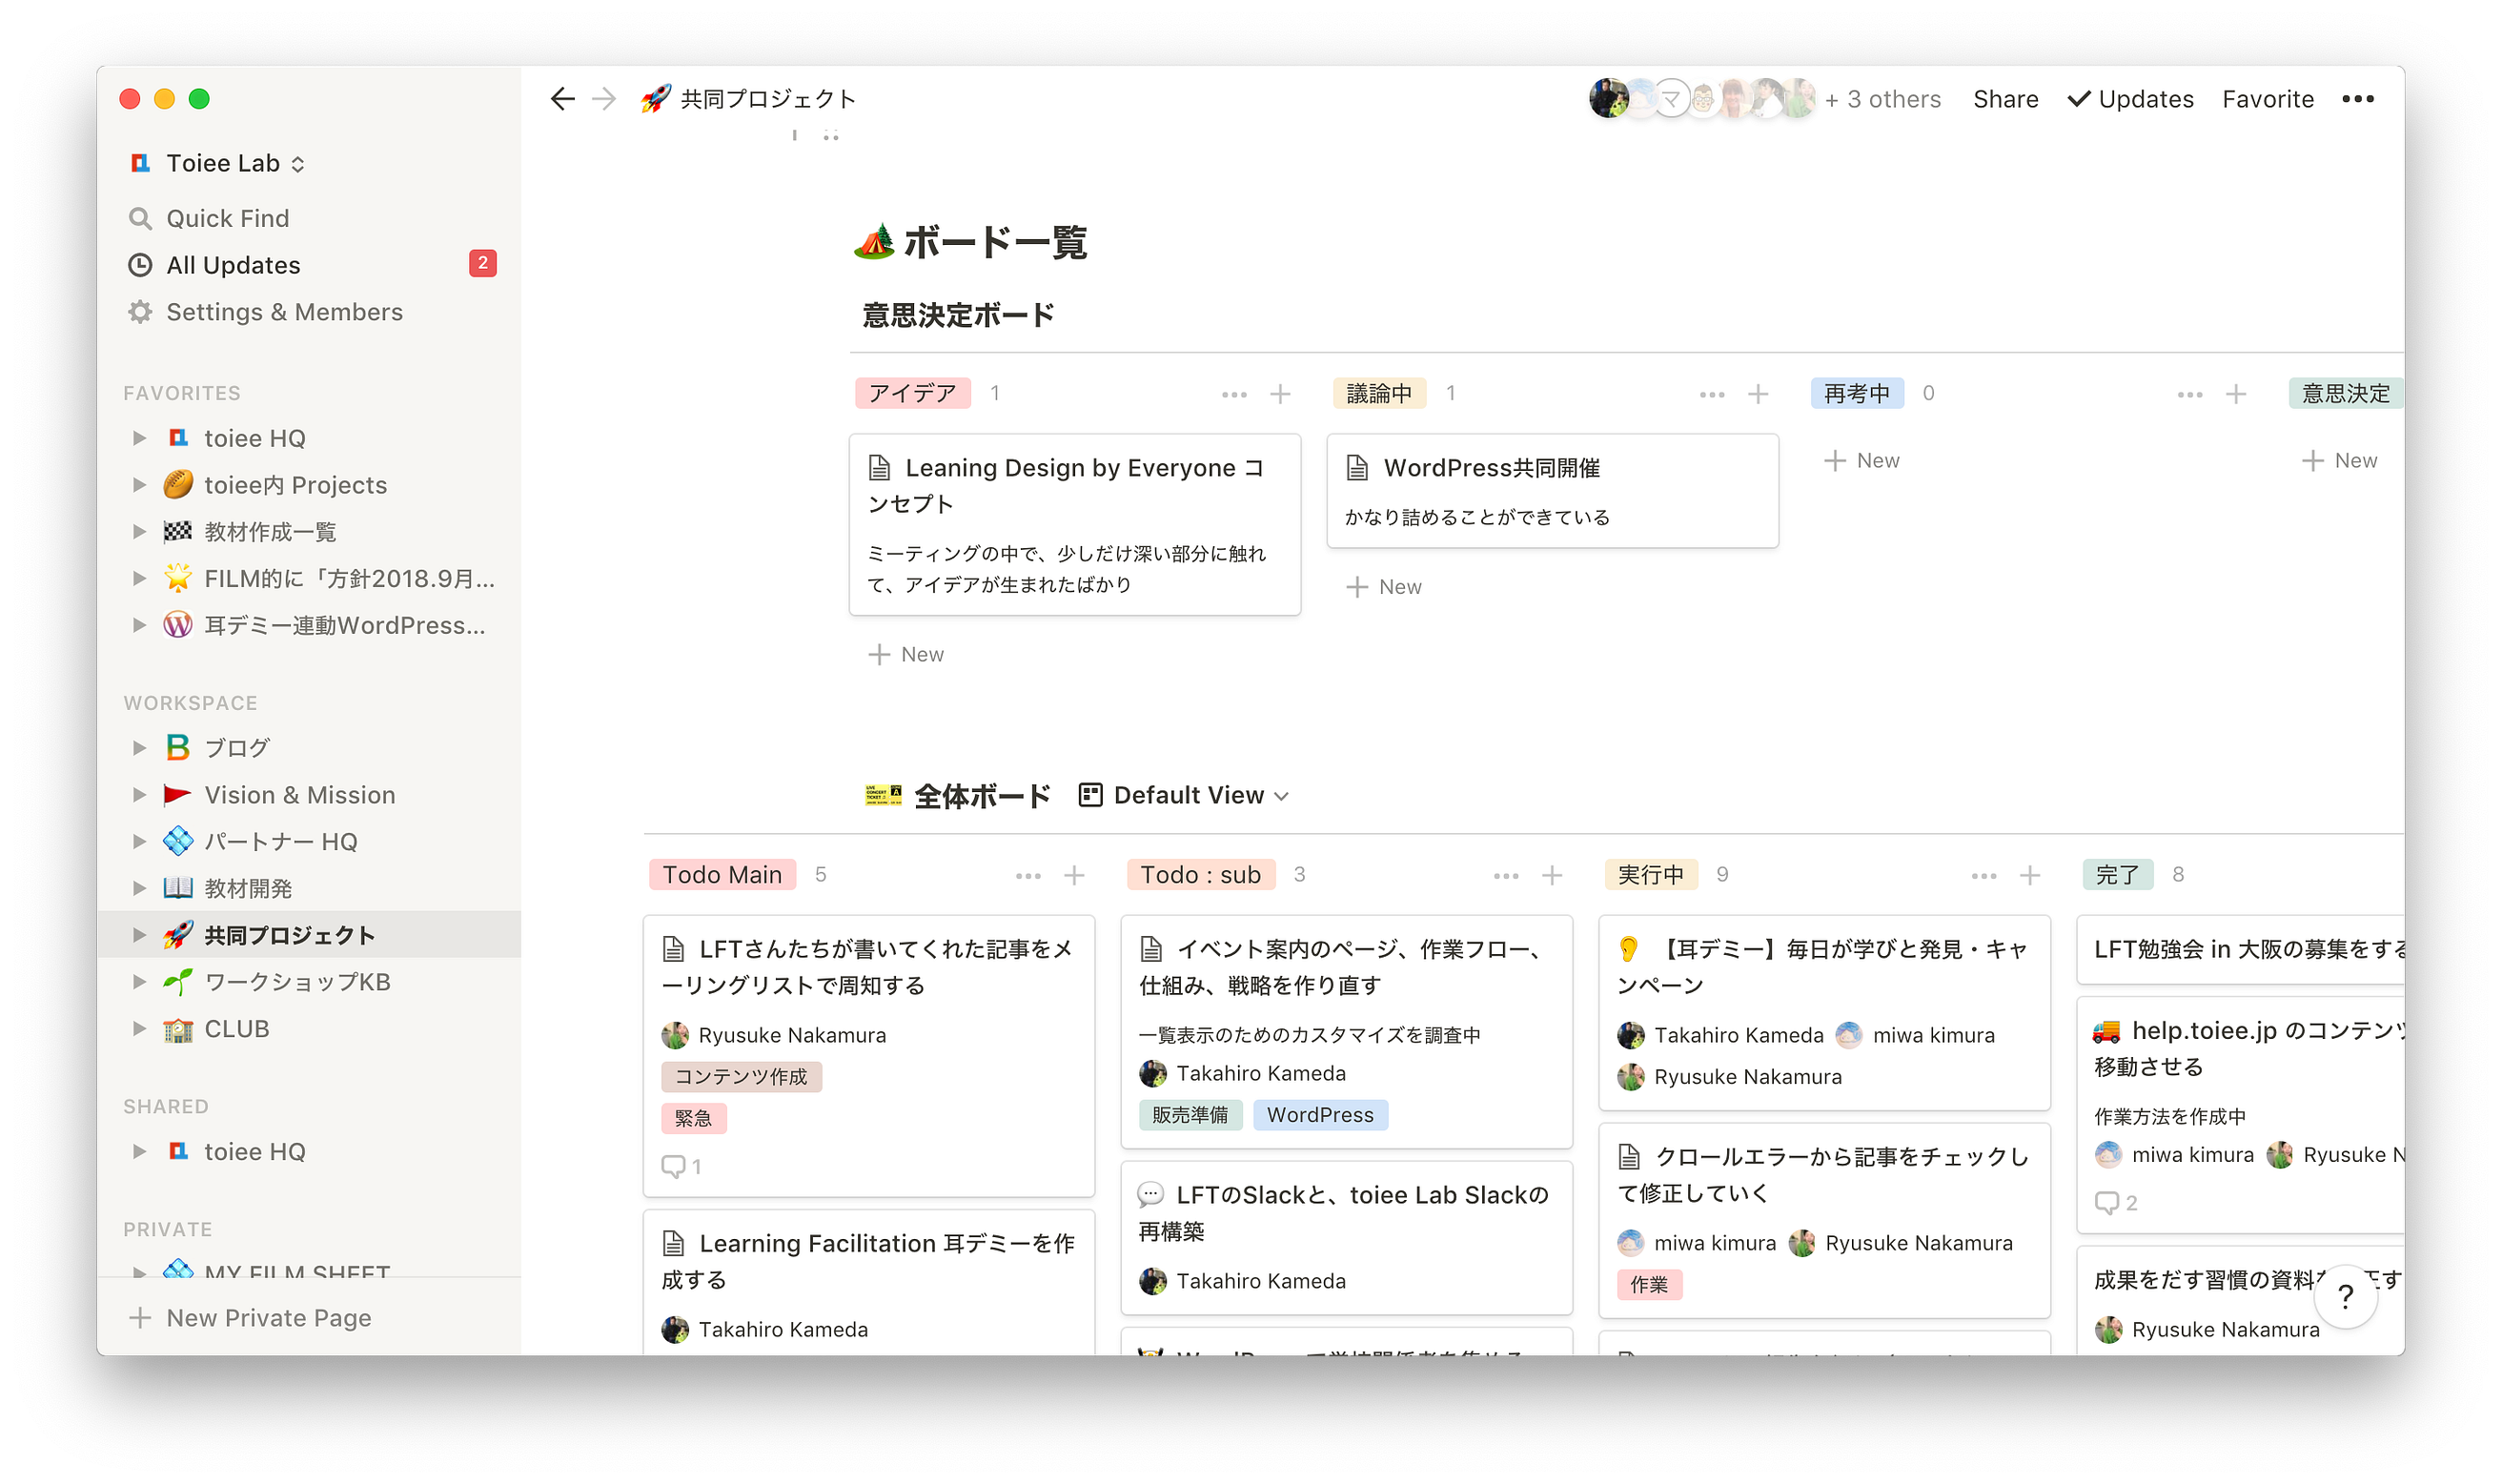Viewport: 2502px width, 1484px height.
Task: Open options dots for 議論中 column
Action: [1711, 394]
